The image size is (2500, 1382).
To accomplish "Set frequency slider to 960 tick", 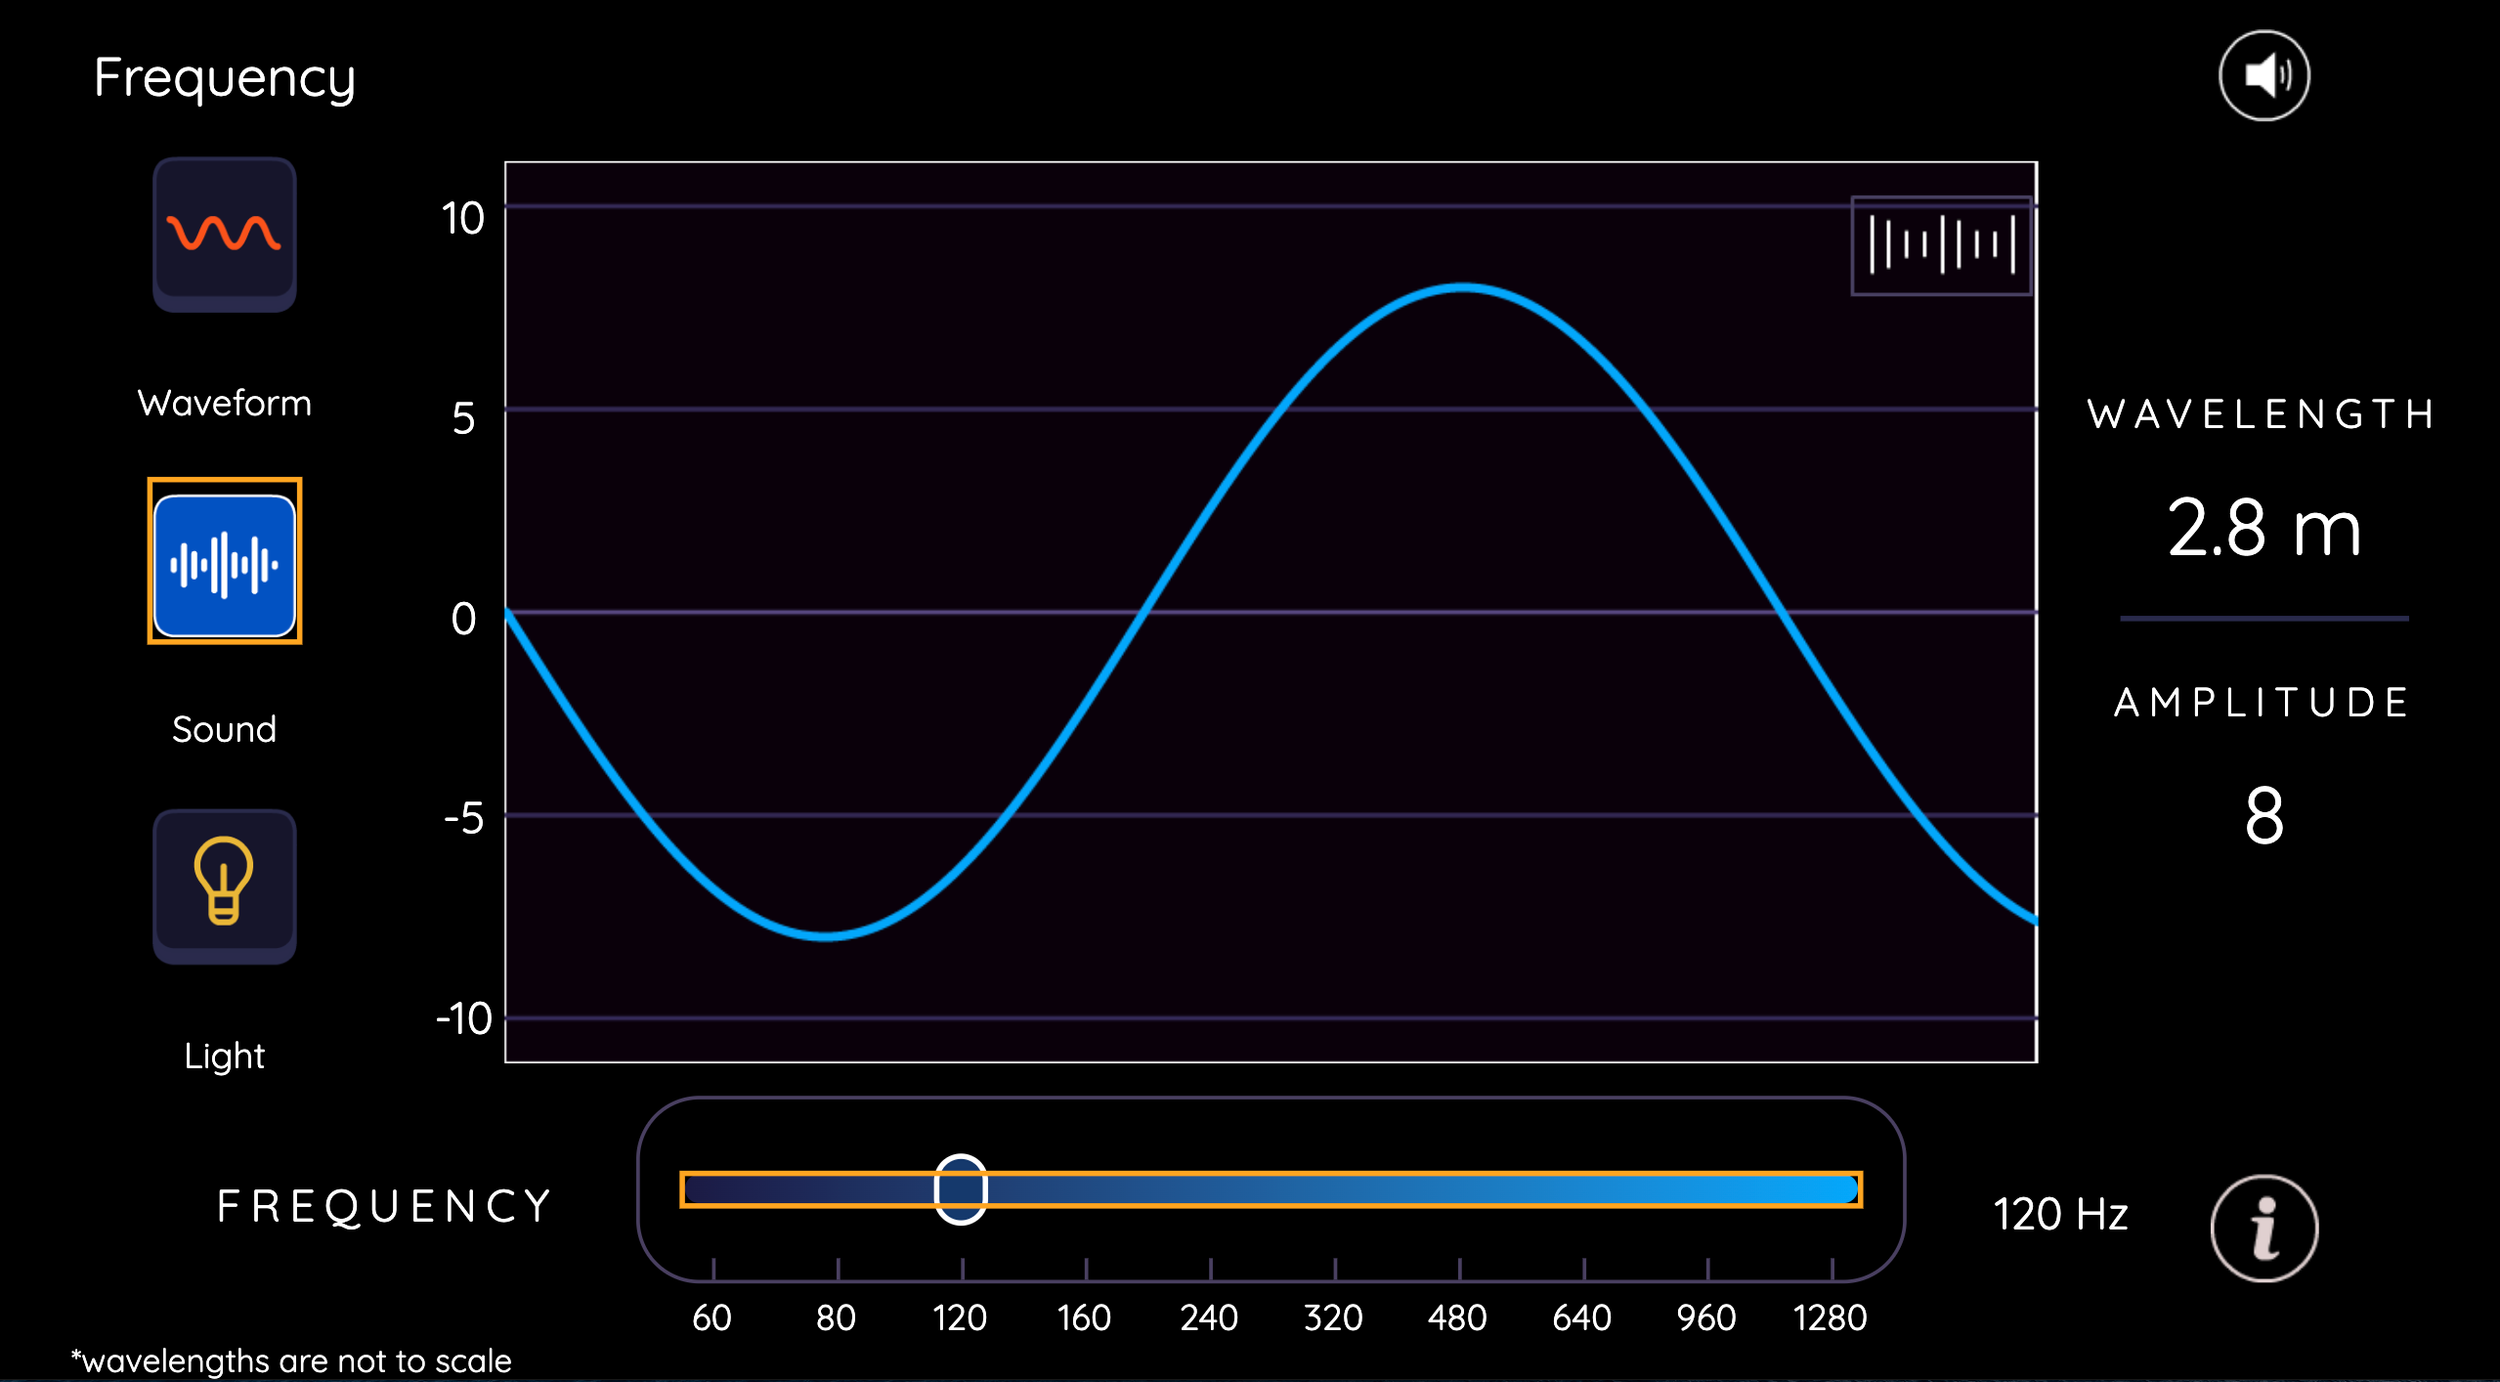I will [1708, 1189].
